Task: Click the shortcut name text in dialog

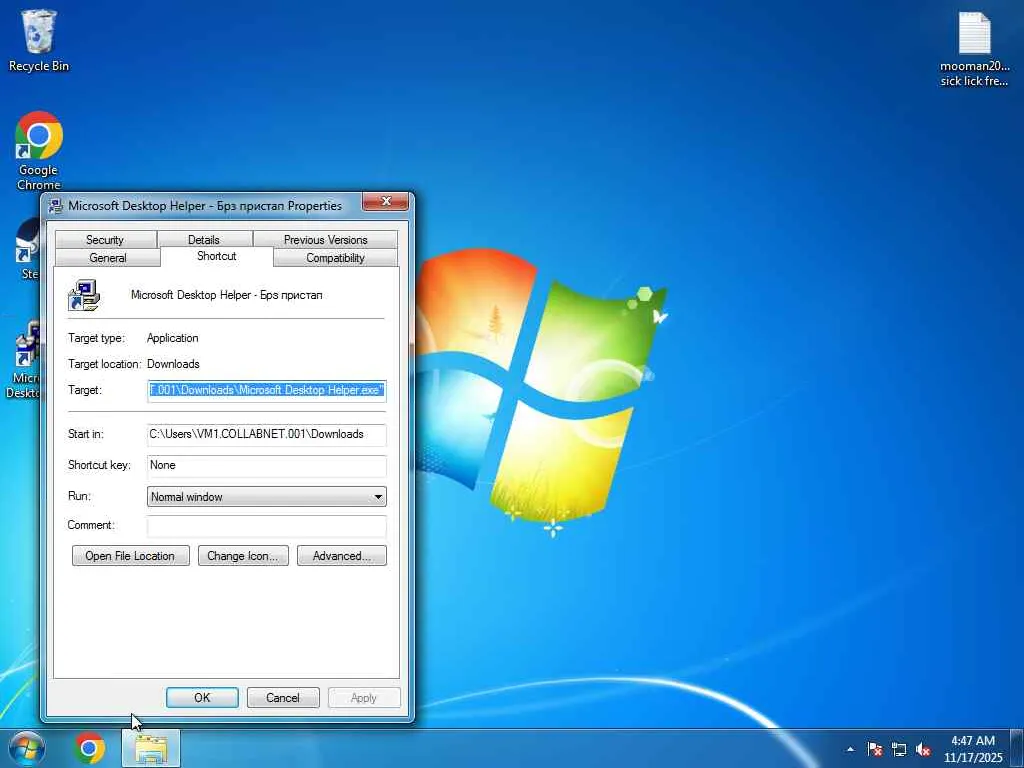Action: tap(227, 295)
